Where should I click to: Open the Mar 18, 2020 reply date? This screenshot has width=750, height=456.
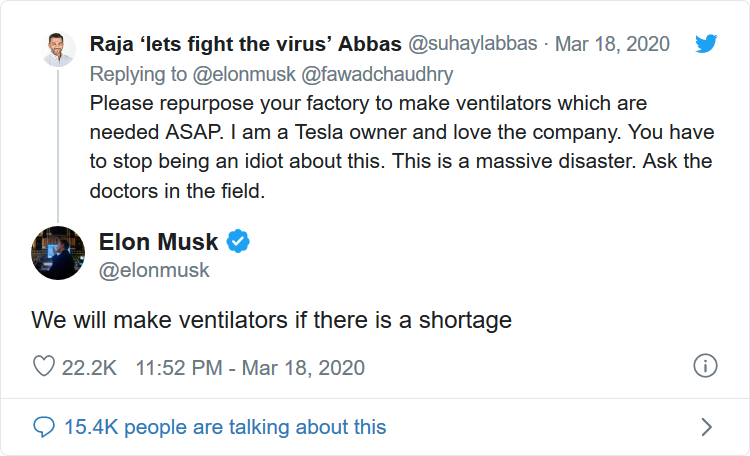(x=612, y=45)
